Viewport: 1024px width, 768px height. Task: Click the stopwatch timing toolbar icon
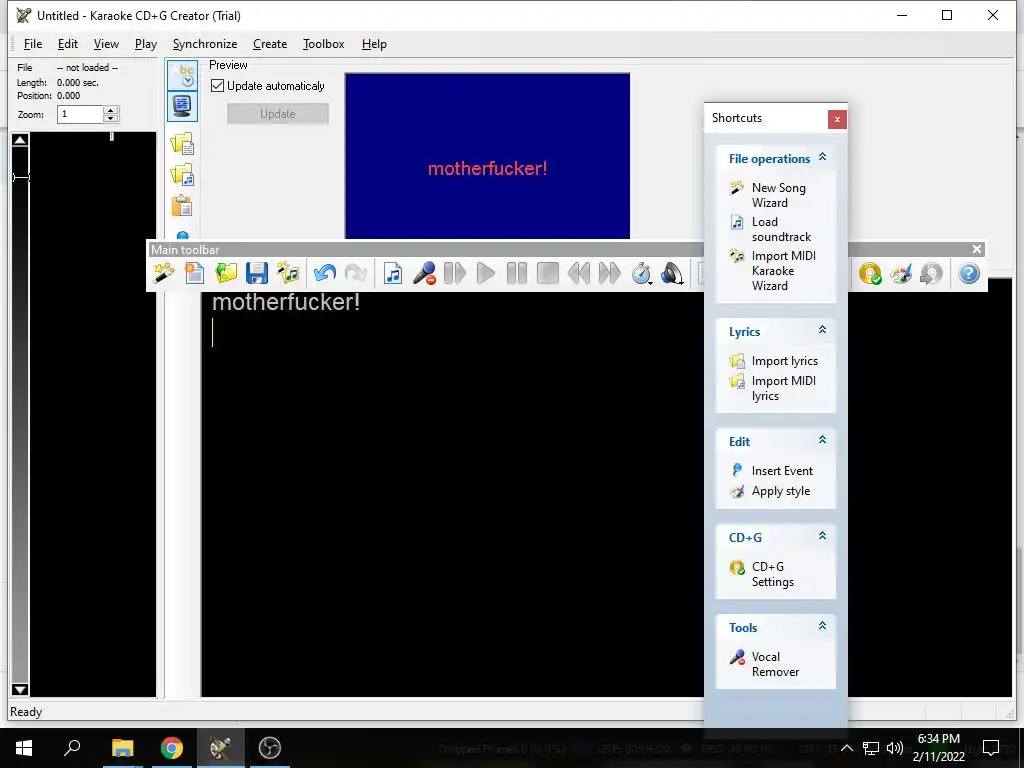coord(641,273)
